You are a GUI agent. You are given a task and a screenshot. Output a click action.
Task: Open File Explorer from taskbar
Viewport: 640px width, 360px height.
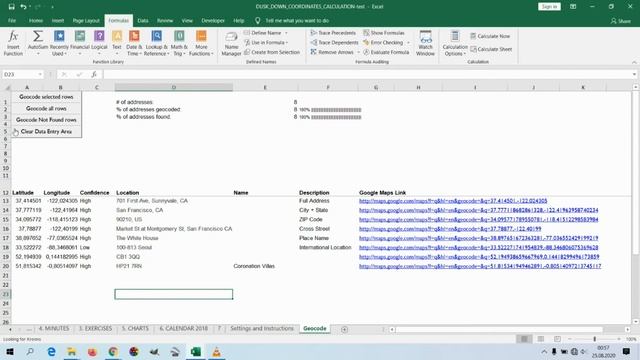coord(72,351)
